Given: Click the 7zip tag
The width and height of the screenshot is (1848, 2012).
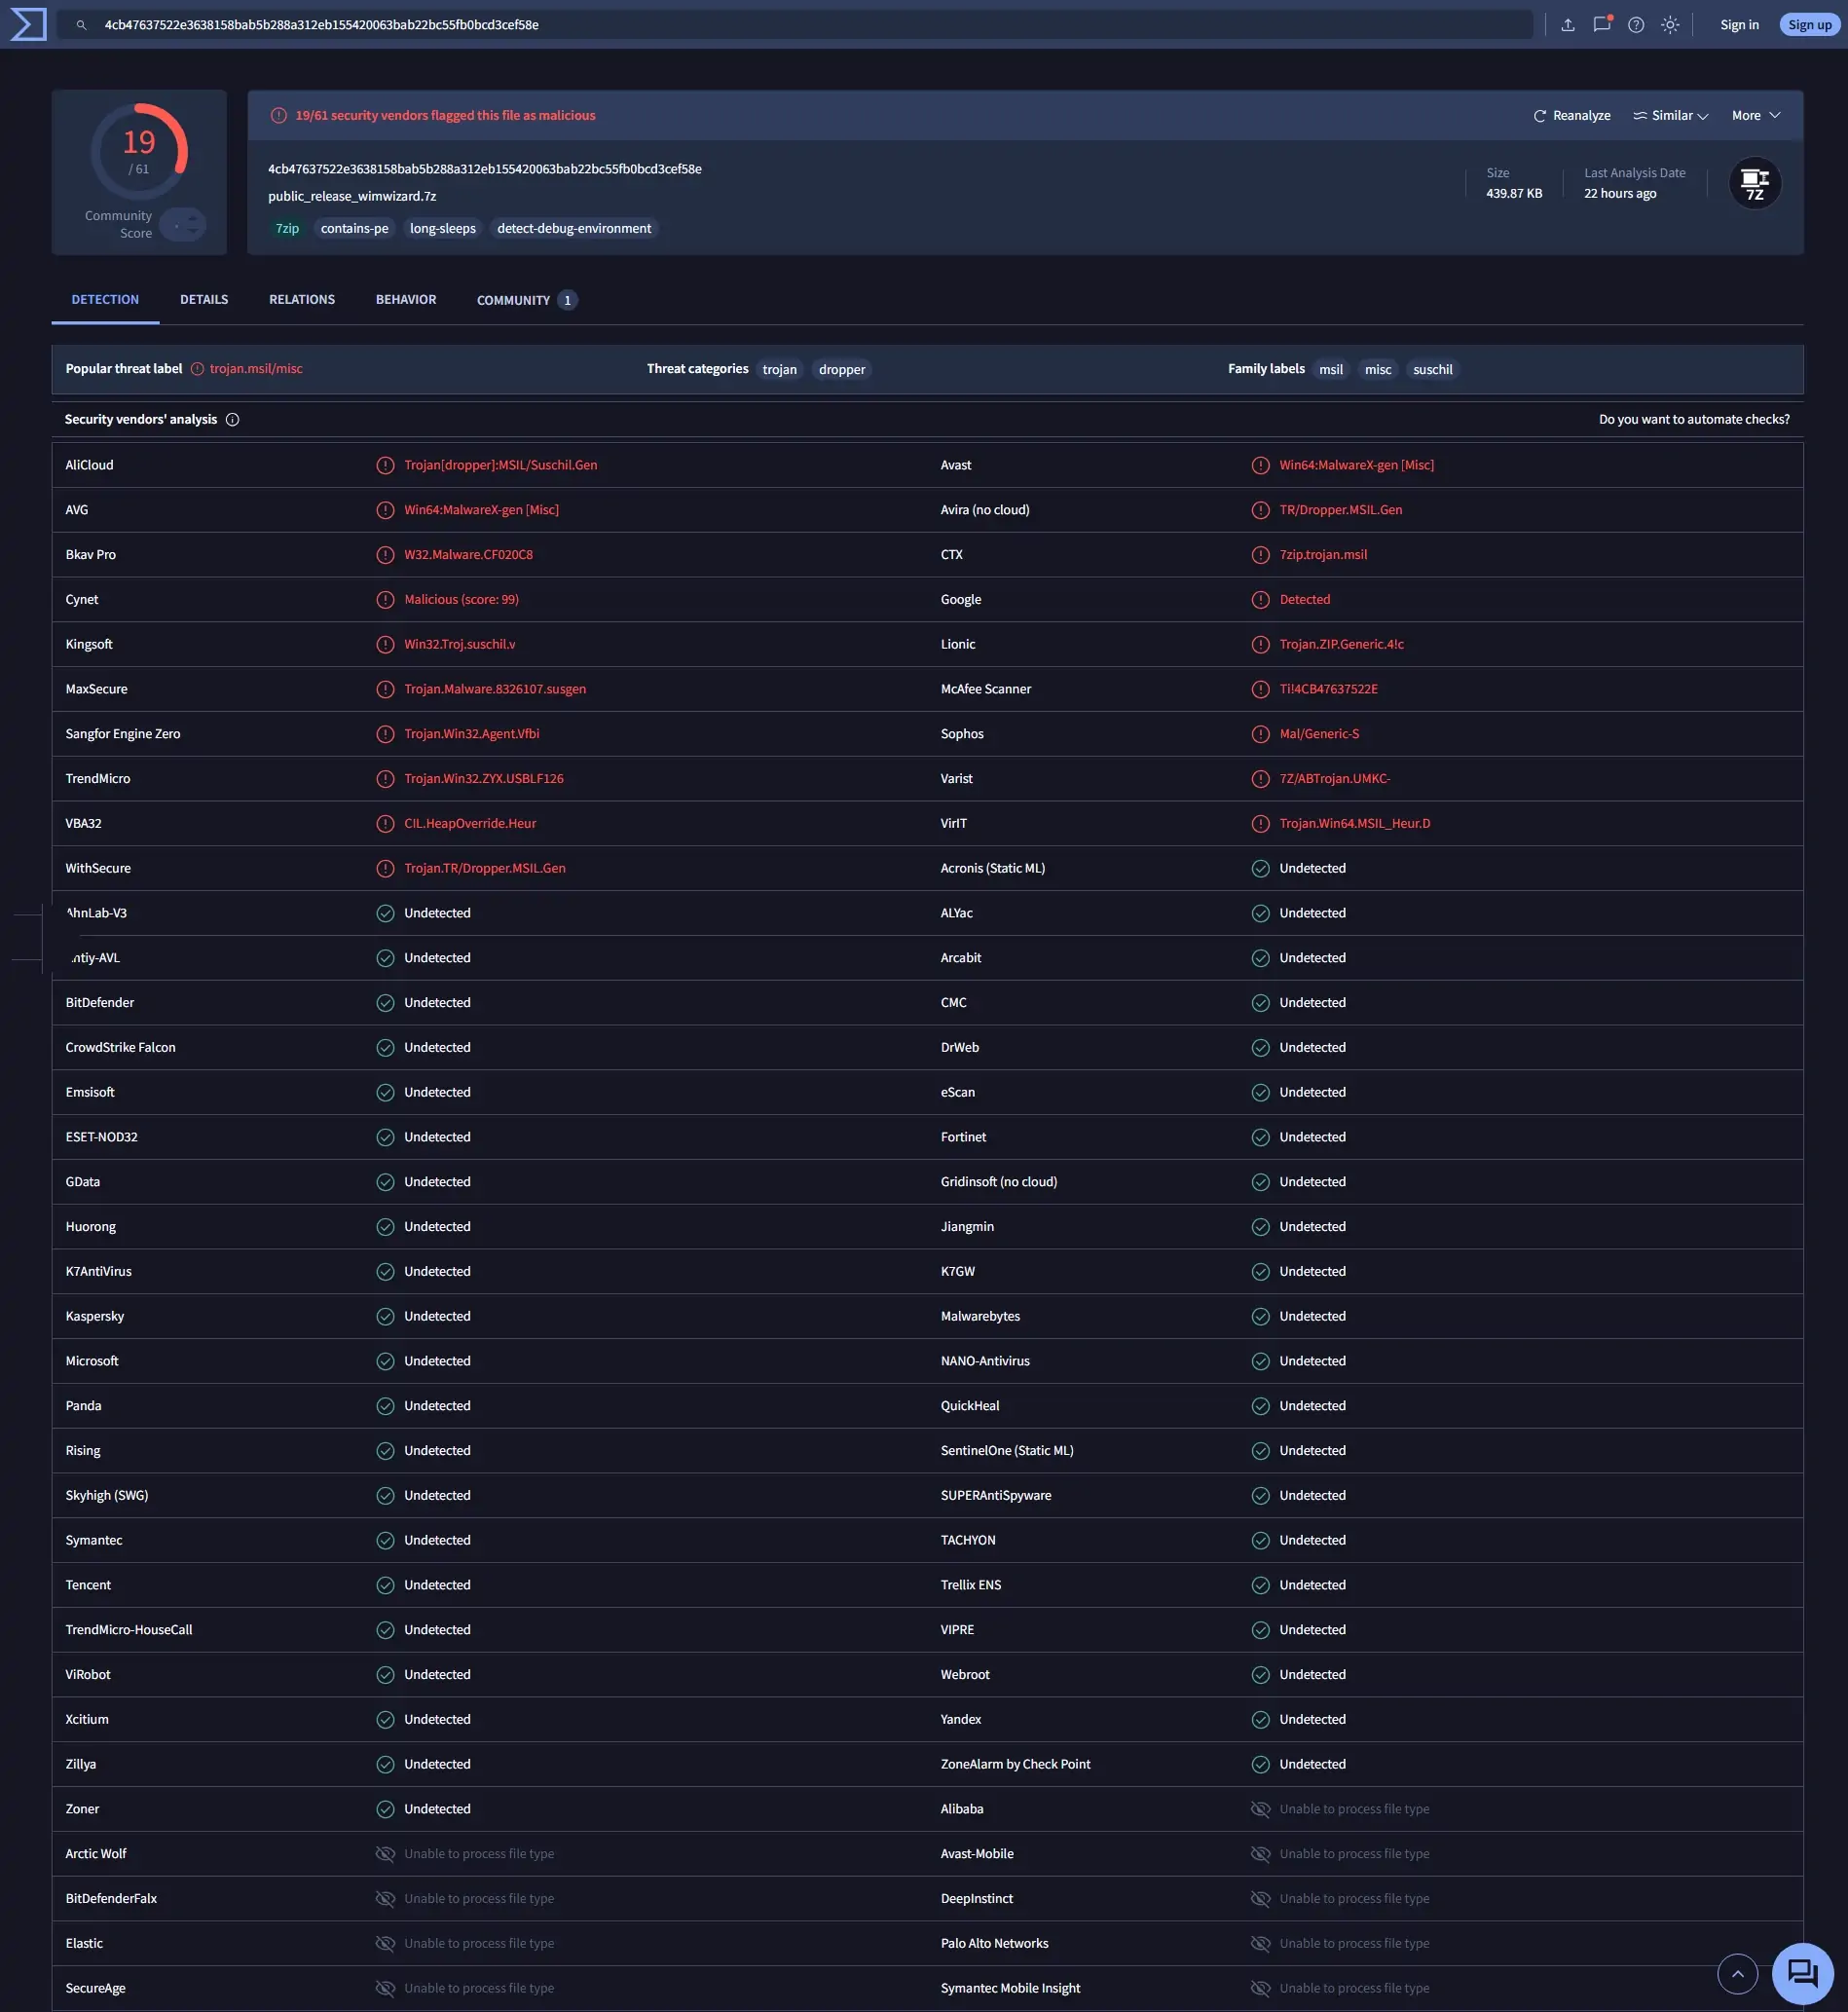Looking at the screenshot, I should tap(287, 229).
